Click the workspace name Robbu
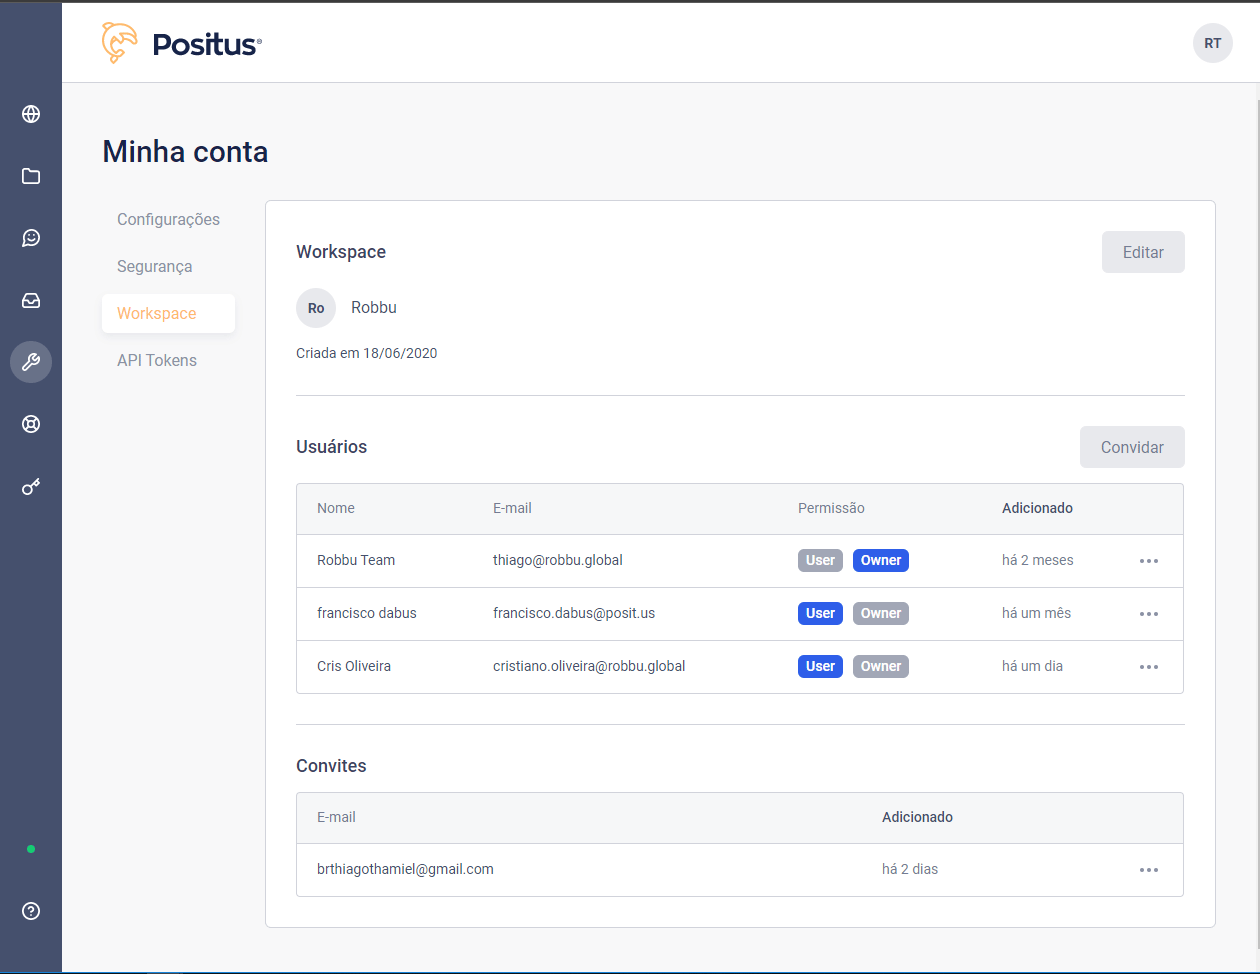The height and width of the screenshot is (974, 1260). [374, 307]
